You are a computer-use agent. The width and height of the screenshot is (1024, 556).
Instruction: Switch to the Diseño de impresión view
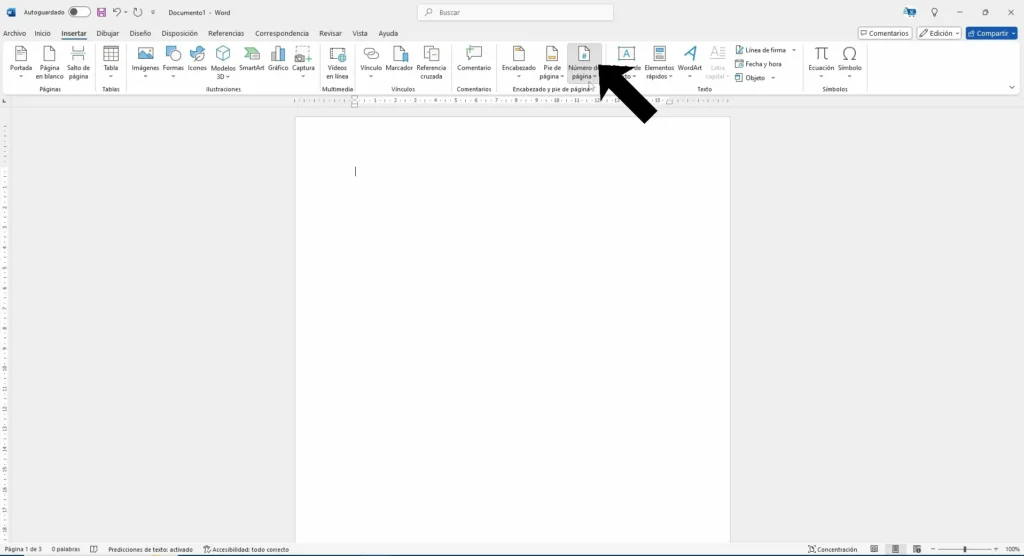coord(895,549)
